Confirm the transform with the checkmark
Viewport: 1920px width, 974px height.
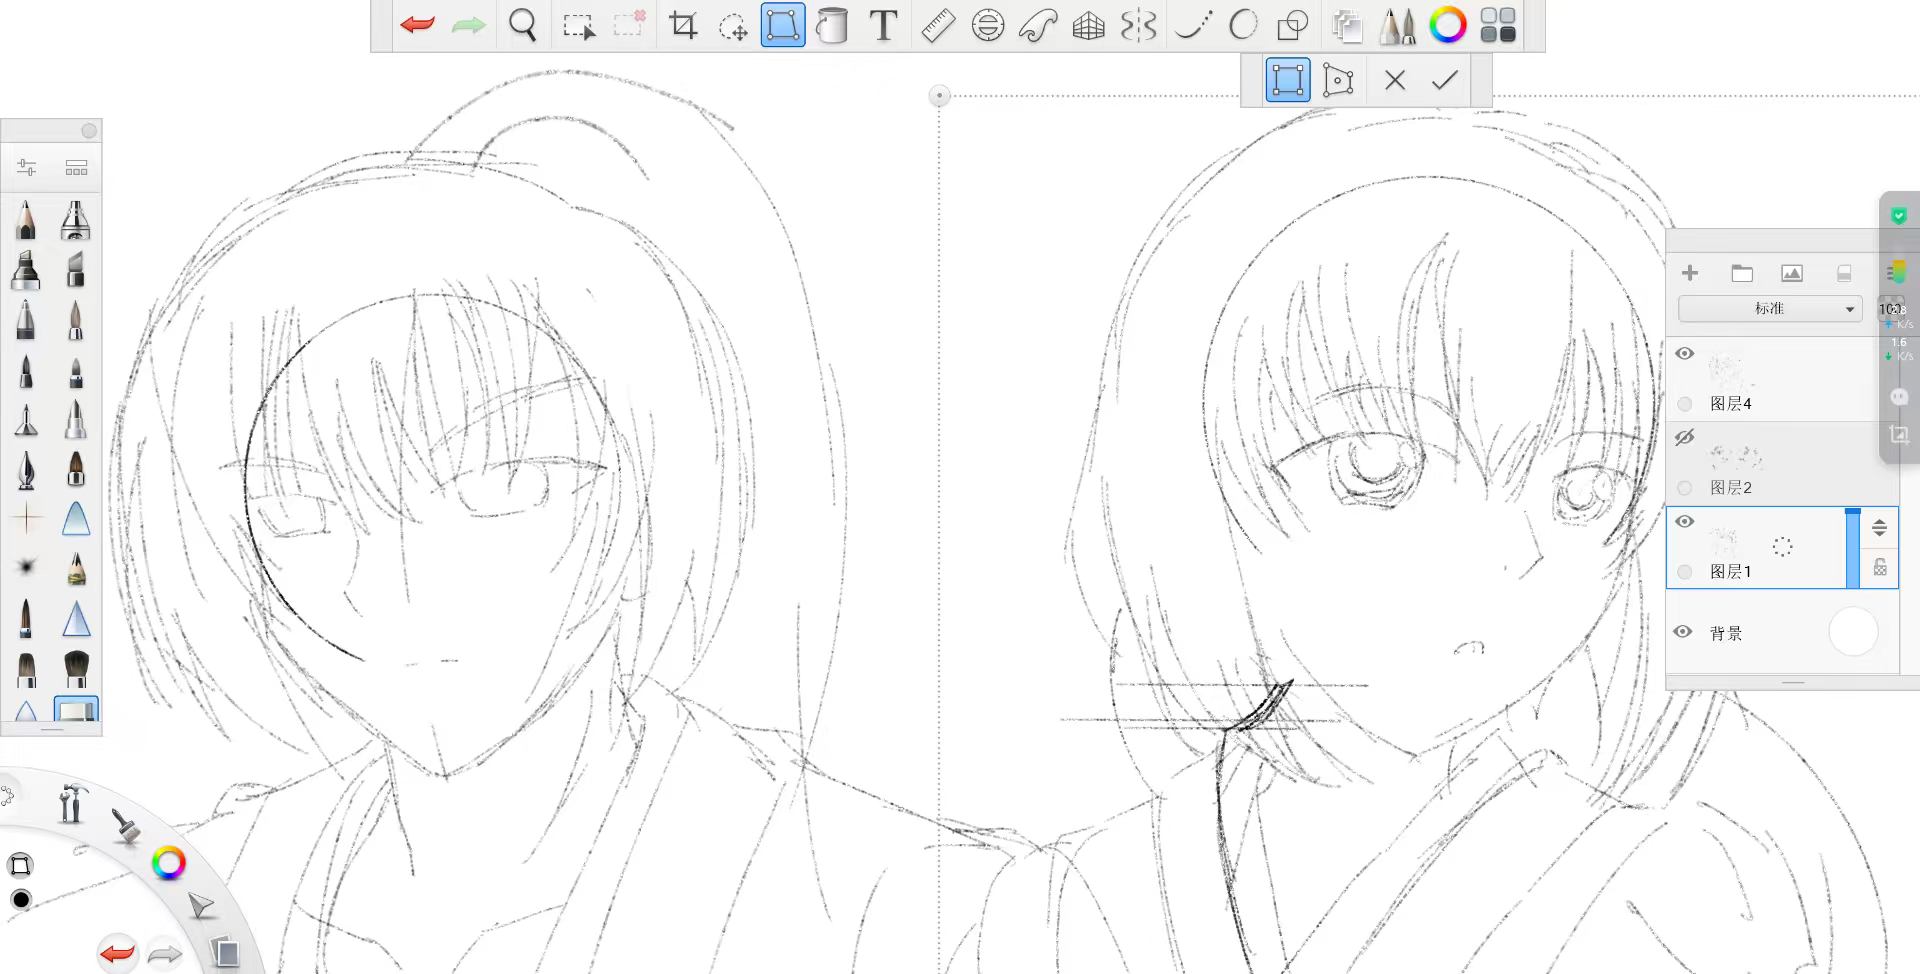pos(1445,80)
